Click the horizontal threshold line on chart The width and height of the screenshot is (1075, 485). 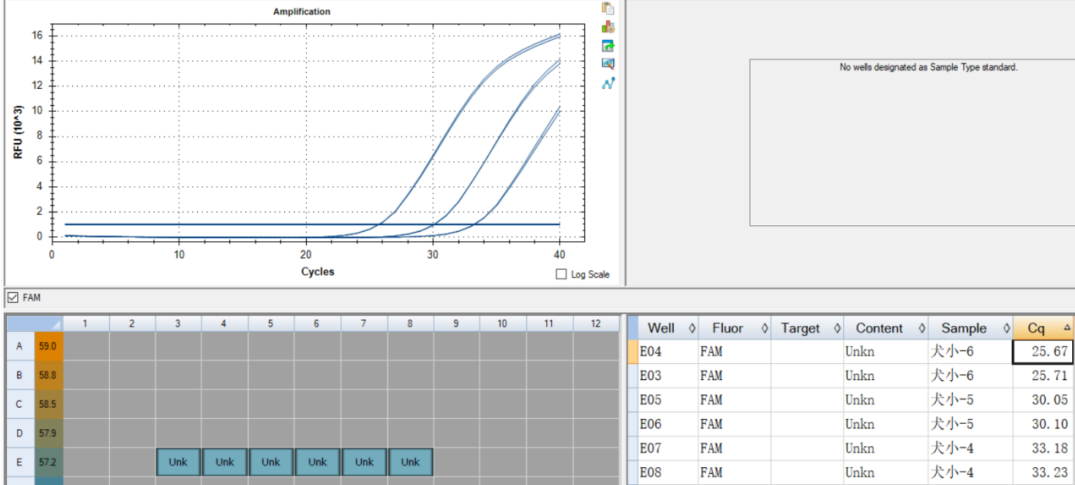(312, 224)
